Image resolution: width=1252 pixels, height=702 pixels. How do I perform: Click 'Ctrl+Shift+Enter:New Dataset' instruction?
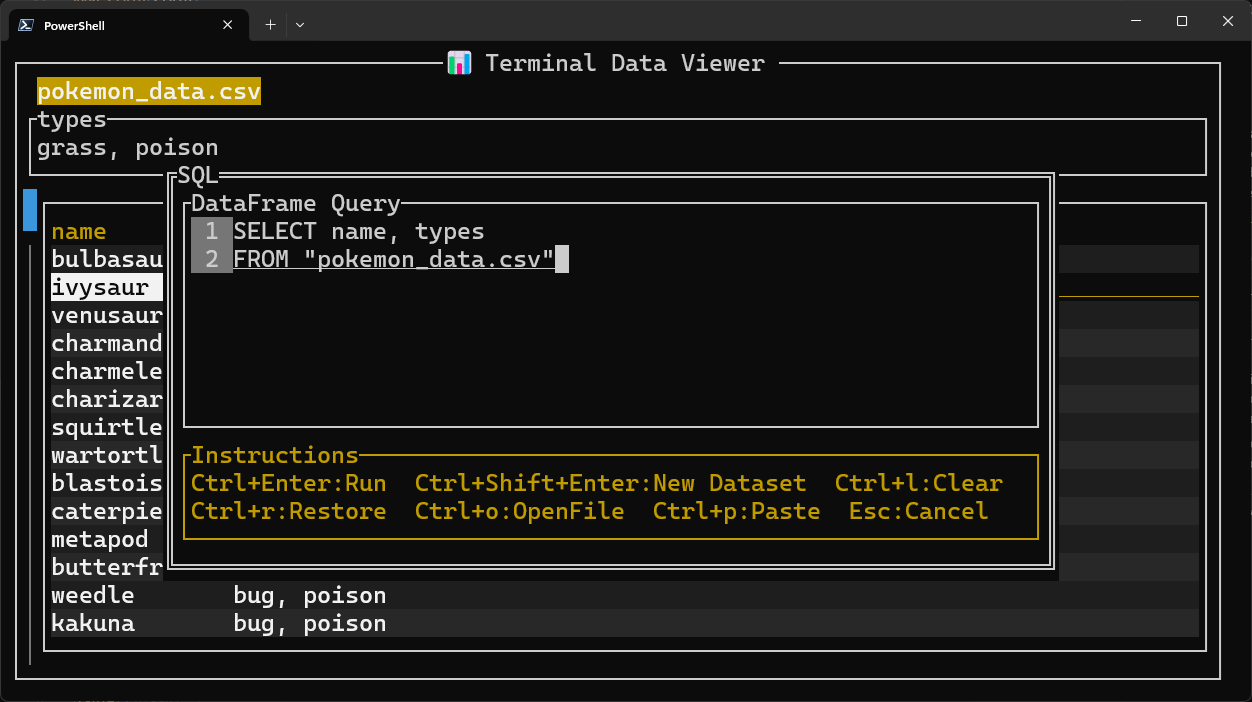pyautogui.click(x=611, y=483)
